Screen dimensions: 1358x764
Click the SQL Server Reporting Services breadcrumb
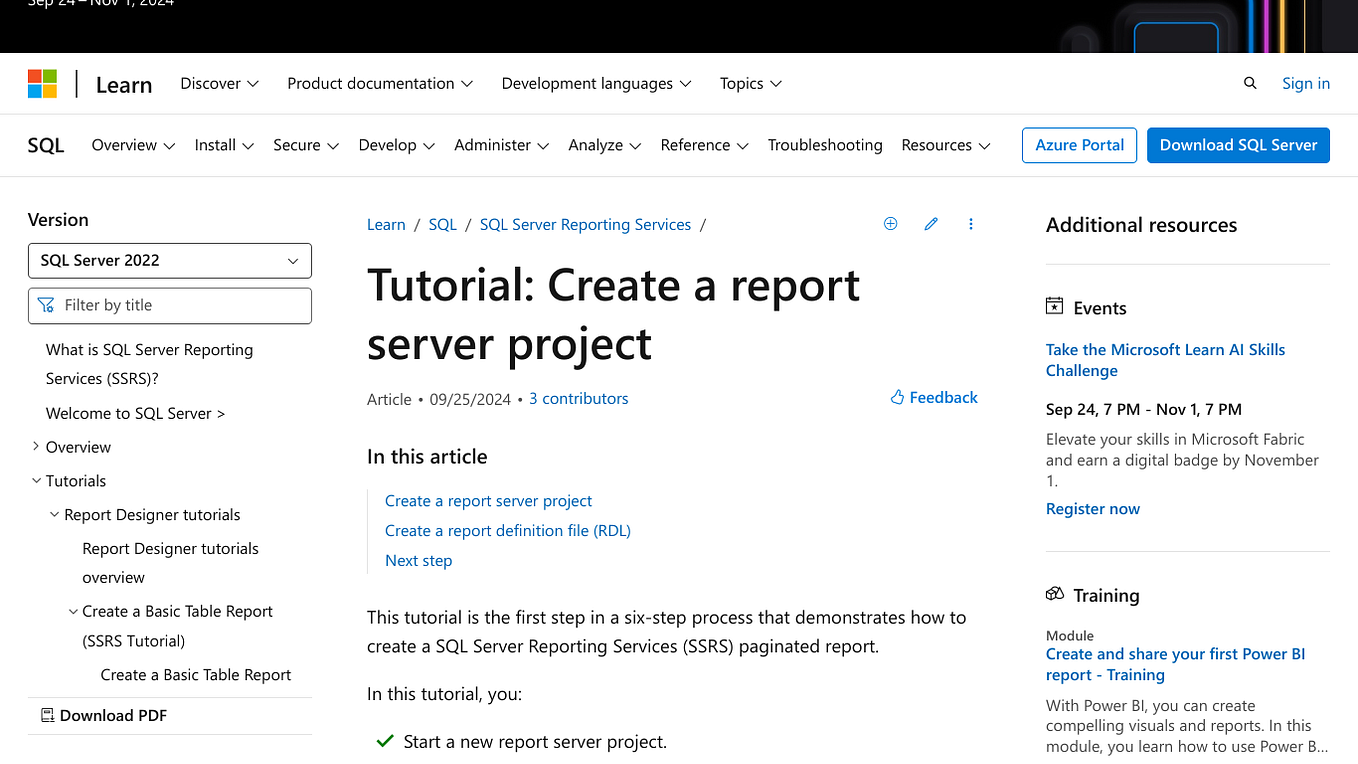[585, 224]
